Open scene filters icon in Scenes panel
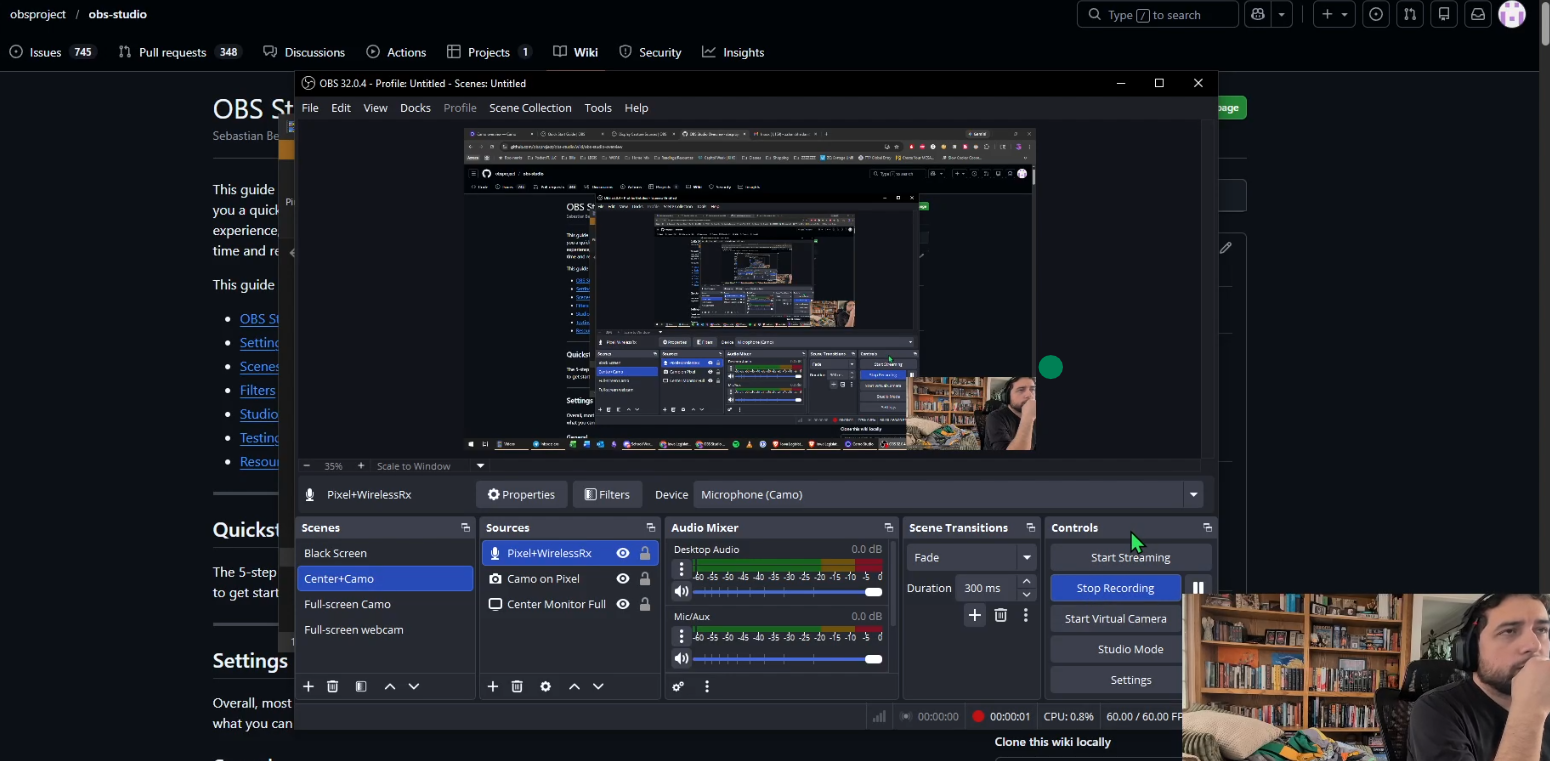The height and width of the screenshot is (761, 1550). [x=361, y=686]
